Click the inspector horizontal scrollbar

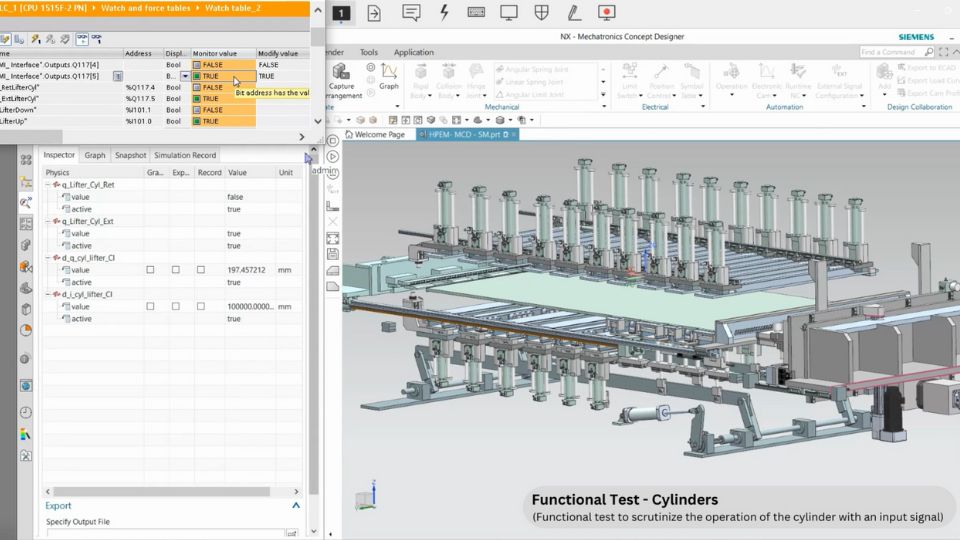click(x=162, y=492)
